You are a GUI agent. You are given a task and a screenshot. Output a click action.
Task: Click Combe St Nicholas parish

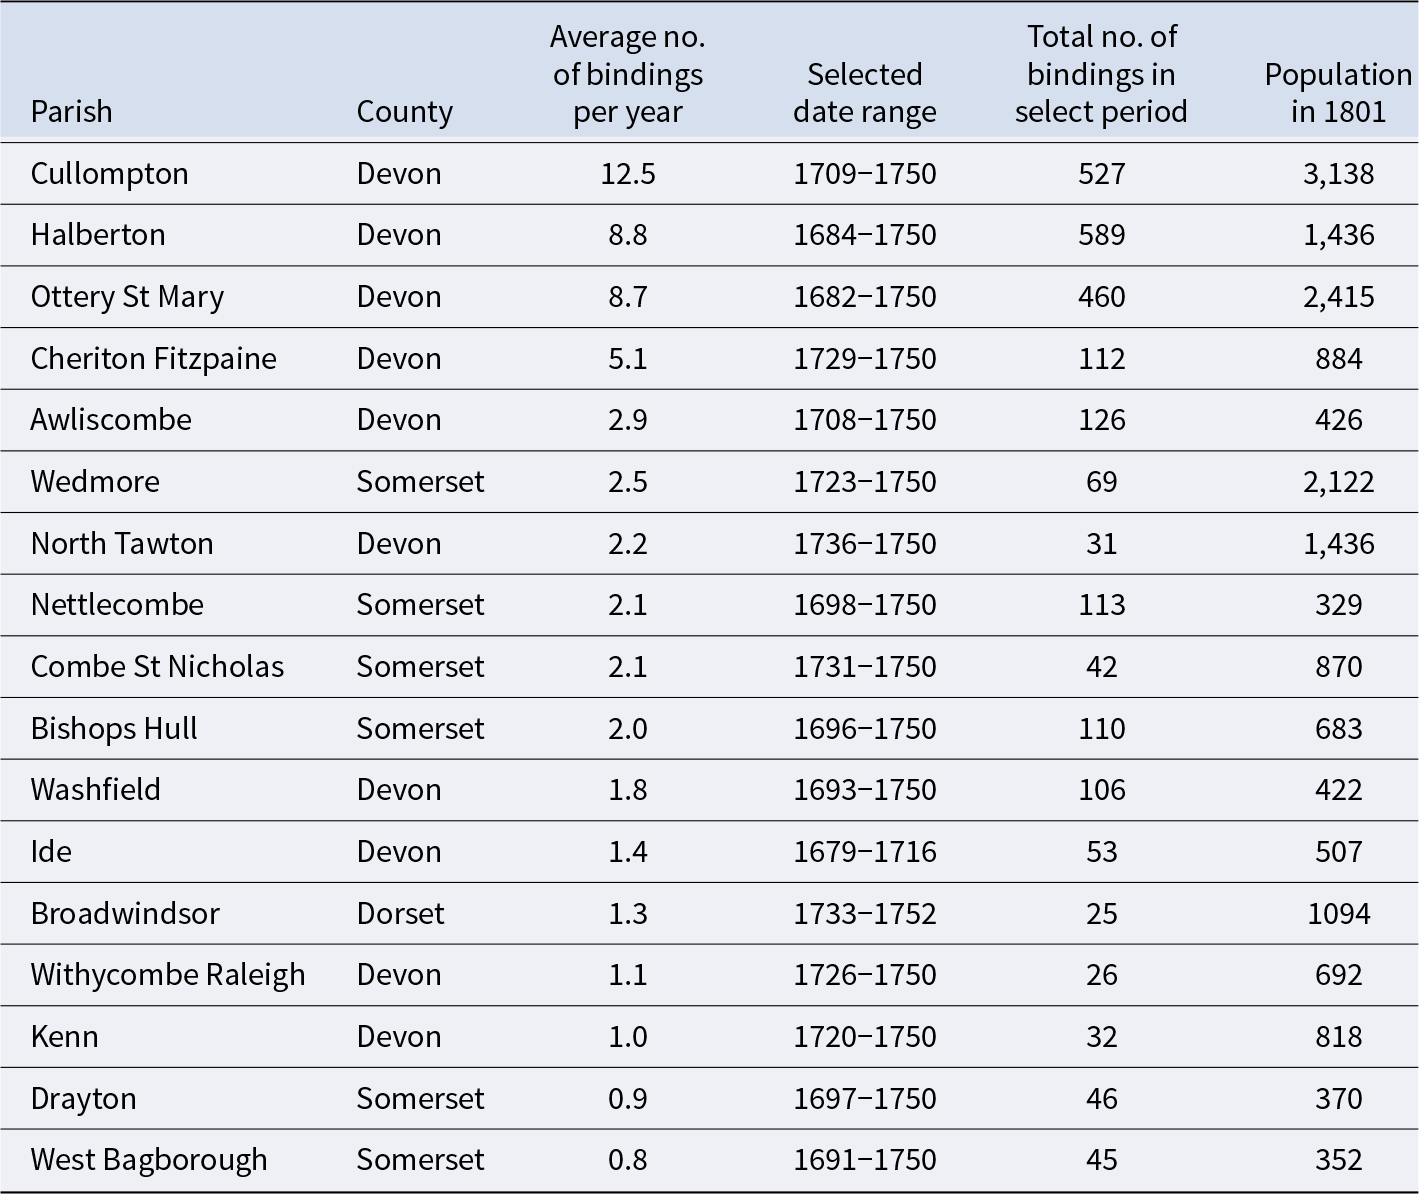[x=157, y=666]
